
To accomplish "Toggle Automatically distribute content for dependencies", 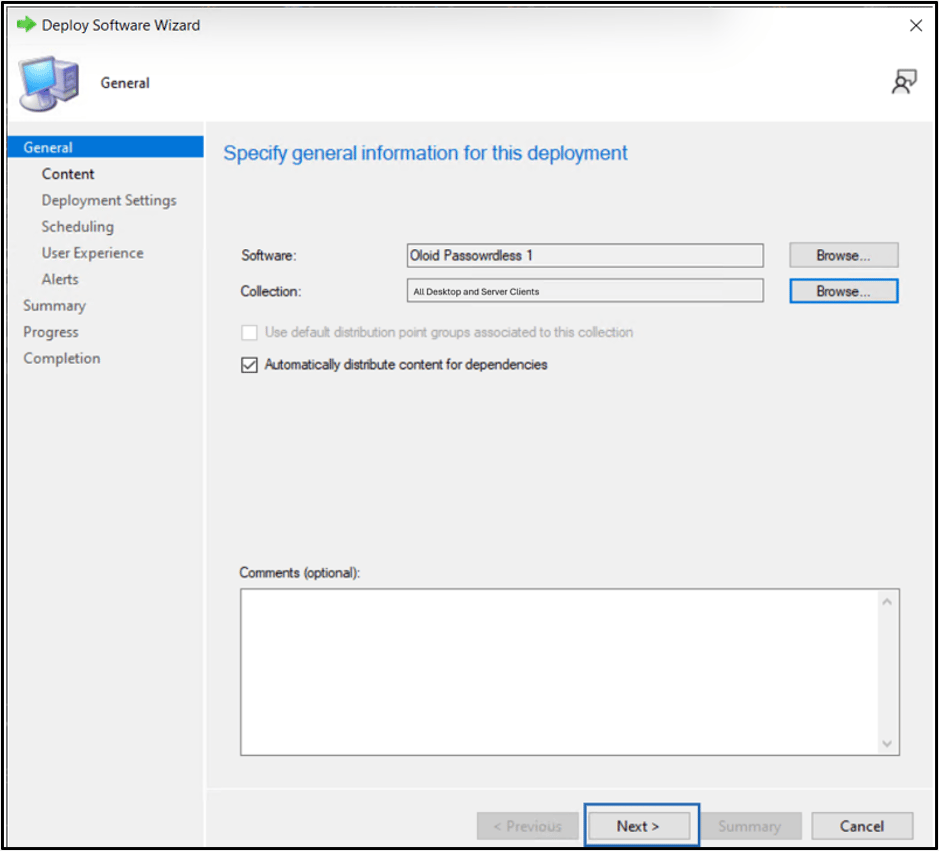I will tap(249, 365).
